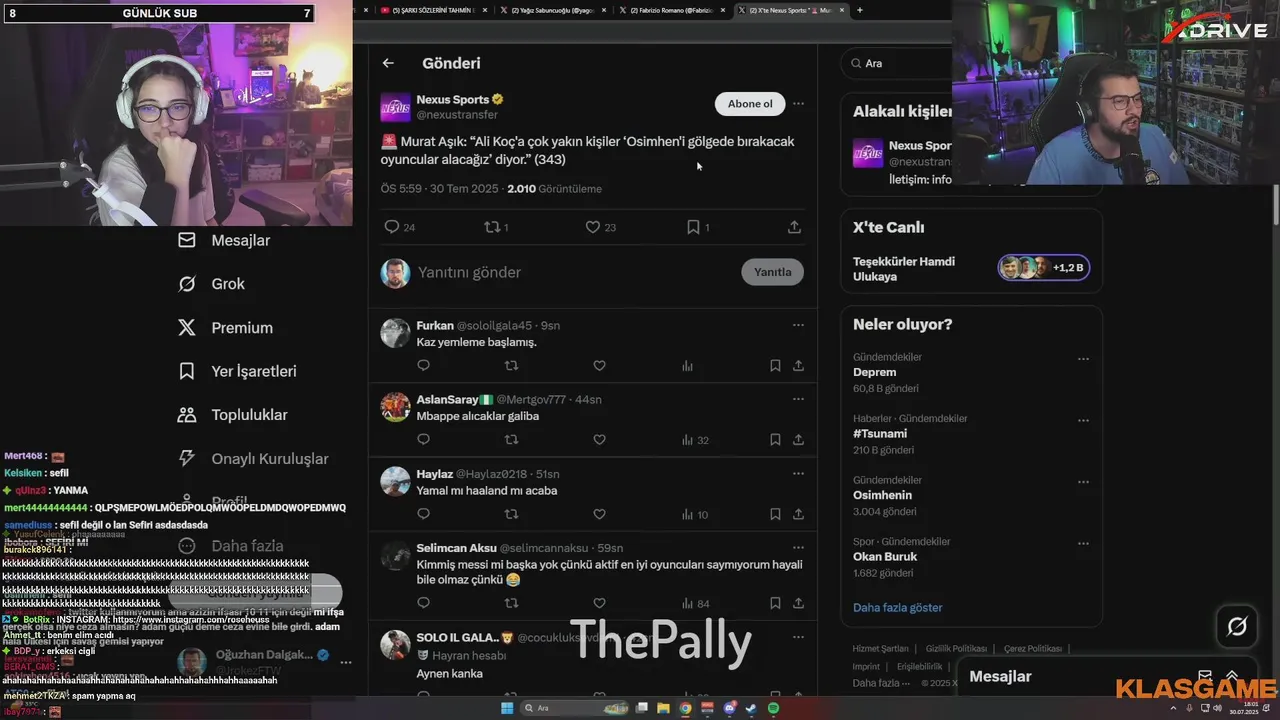Image resolution: width=1280 pixels, height=720 pixels.
Task: Open more options for #Tsunami trend
Action: tap(1083, 420)
